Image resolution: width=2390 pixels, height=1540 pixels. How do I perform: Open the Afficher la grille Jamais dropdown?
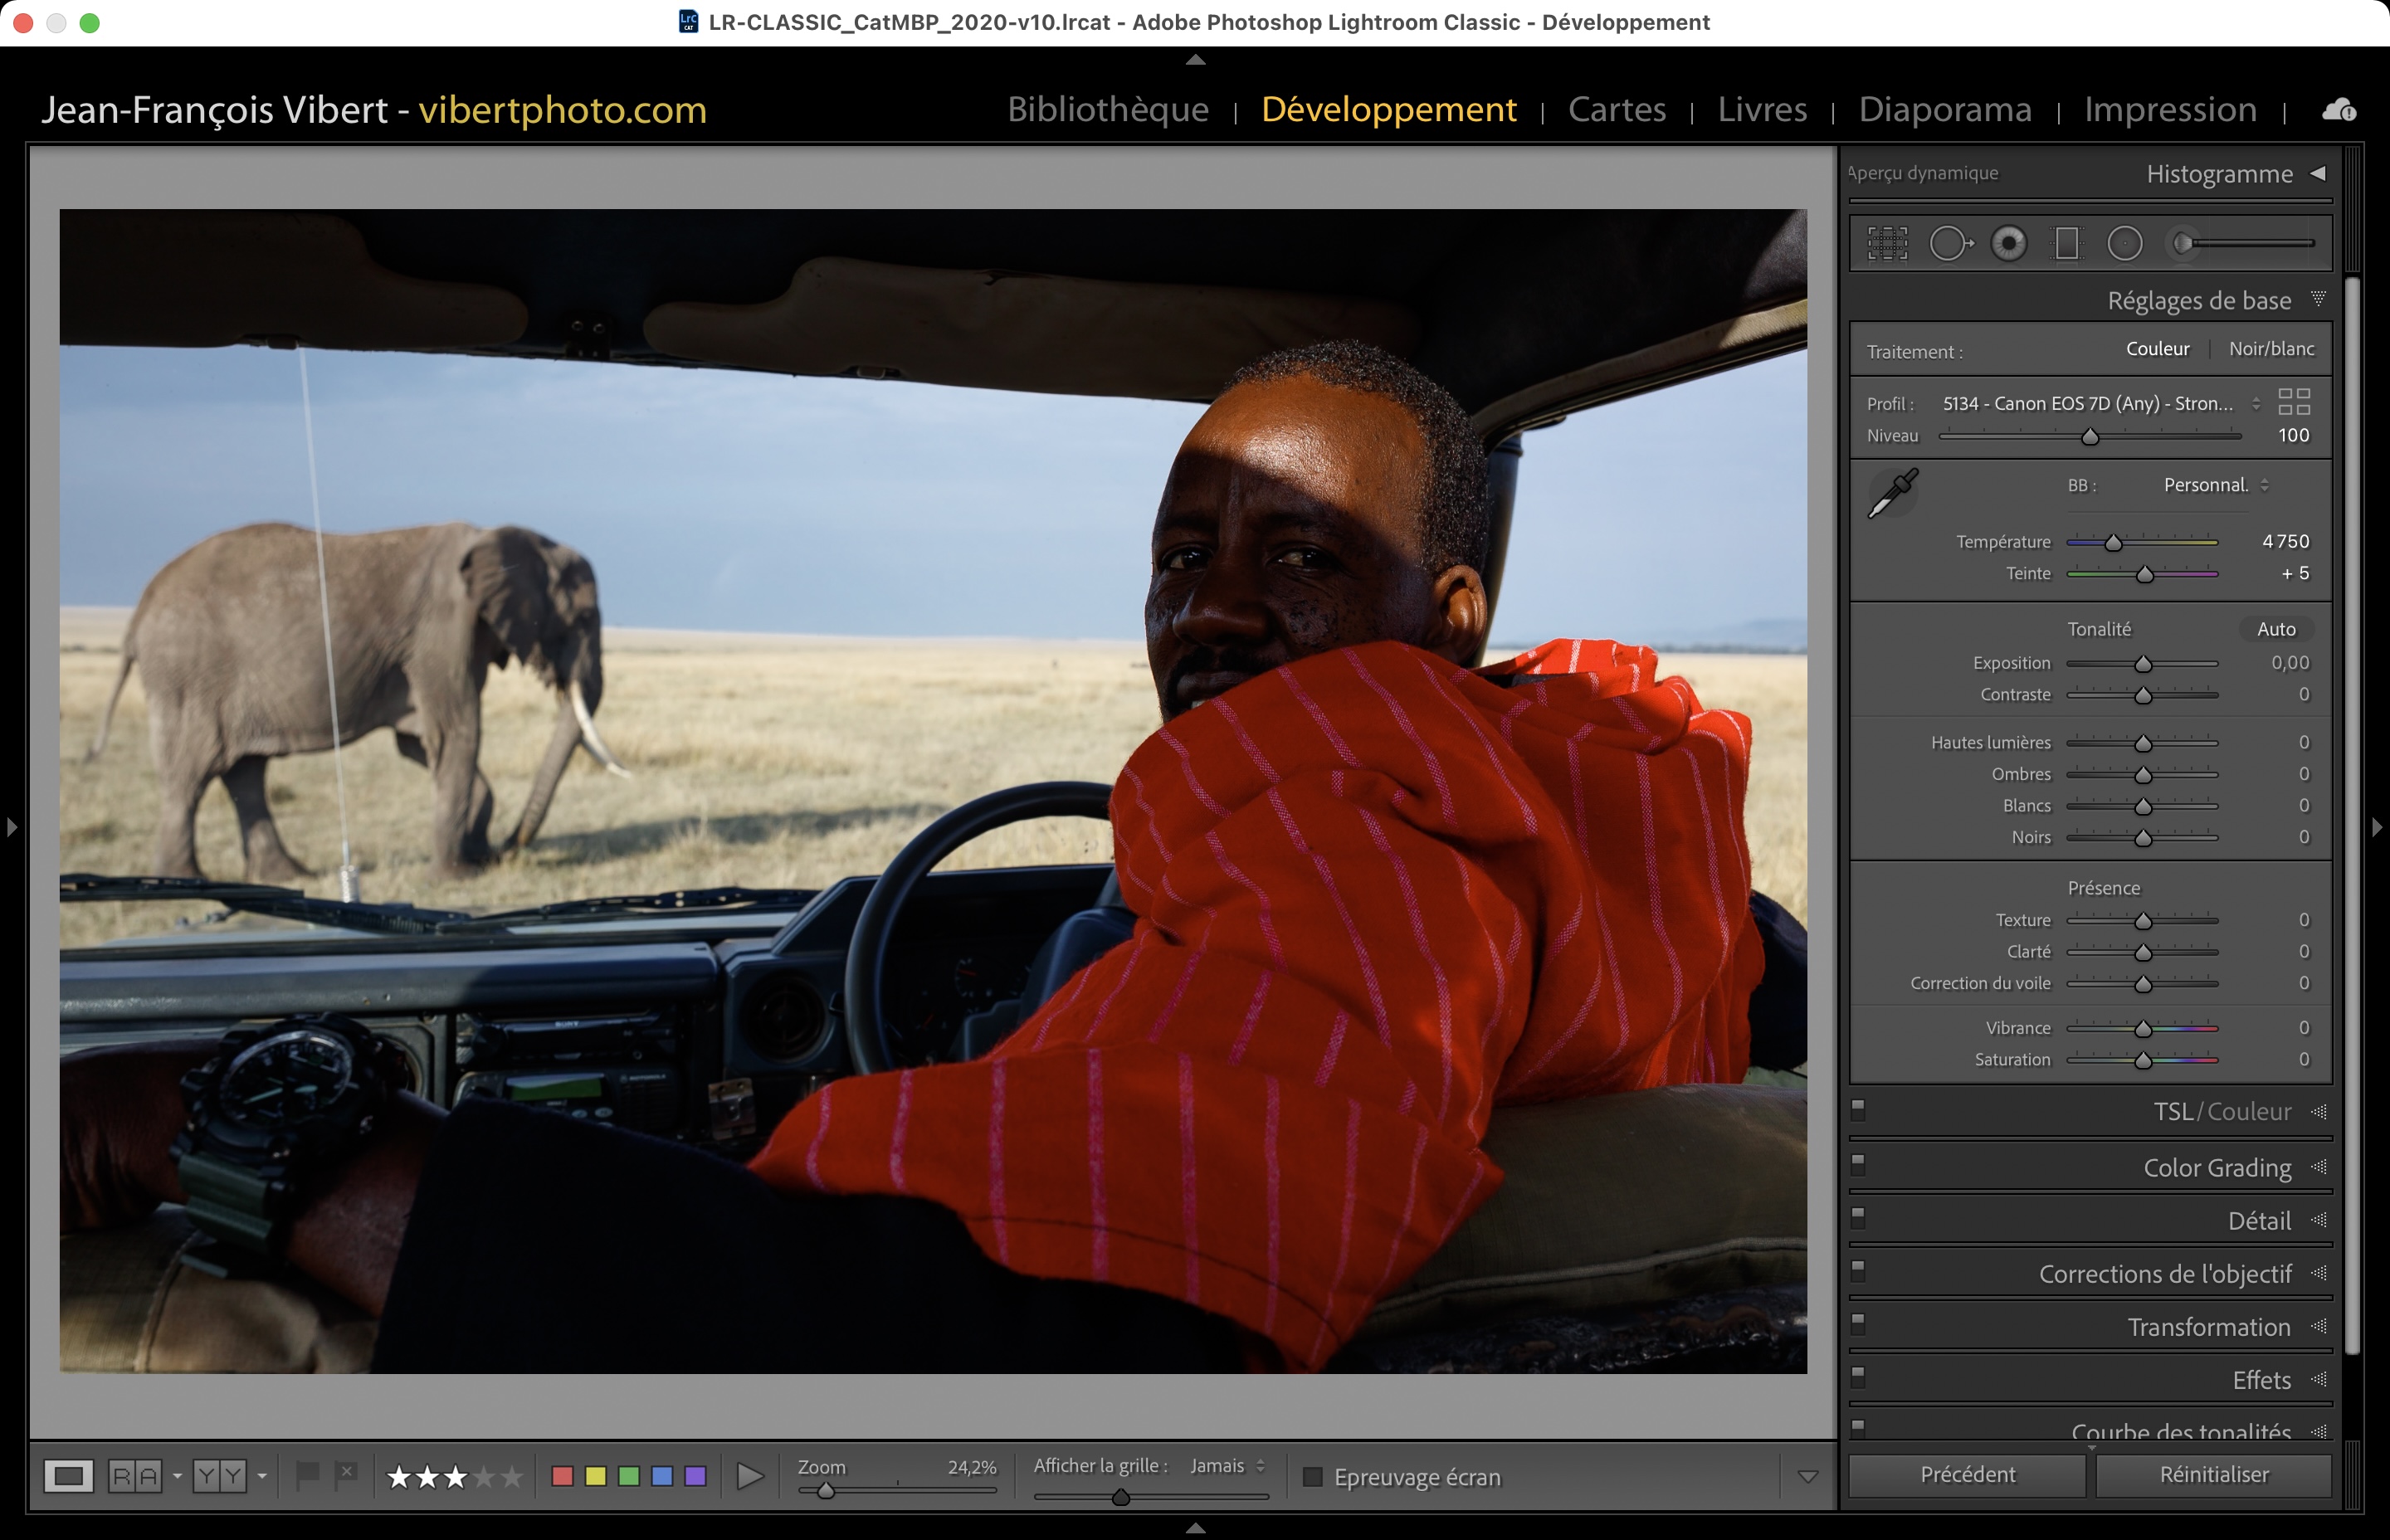pyautogui.click(x=1227, y=1466)
